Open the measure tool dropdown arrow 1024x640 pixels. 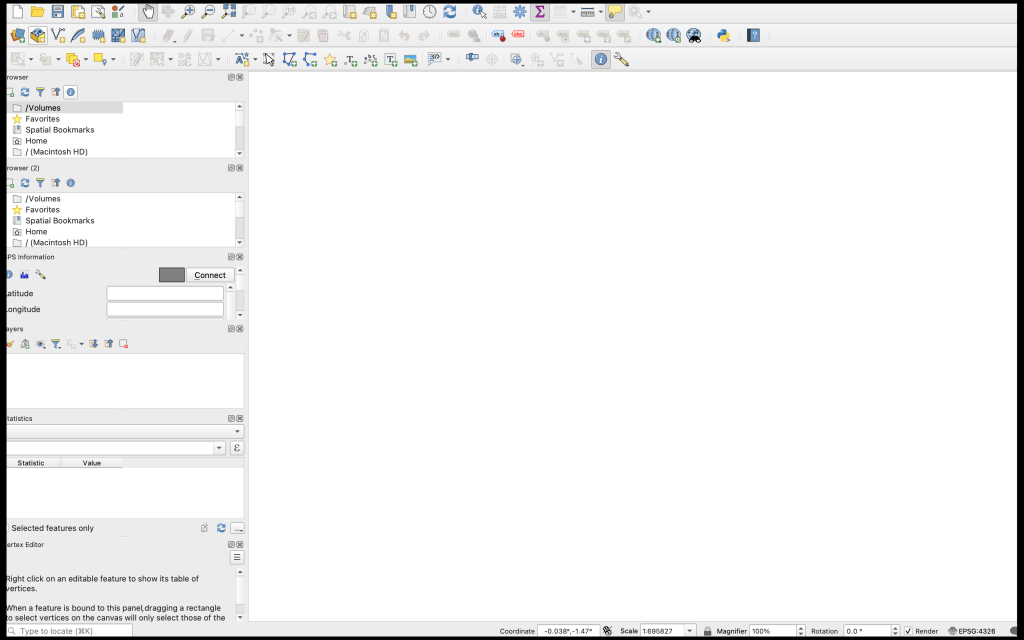click(600, 12)
